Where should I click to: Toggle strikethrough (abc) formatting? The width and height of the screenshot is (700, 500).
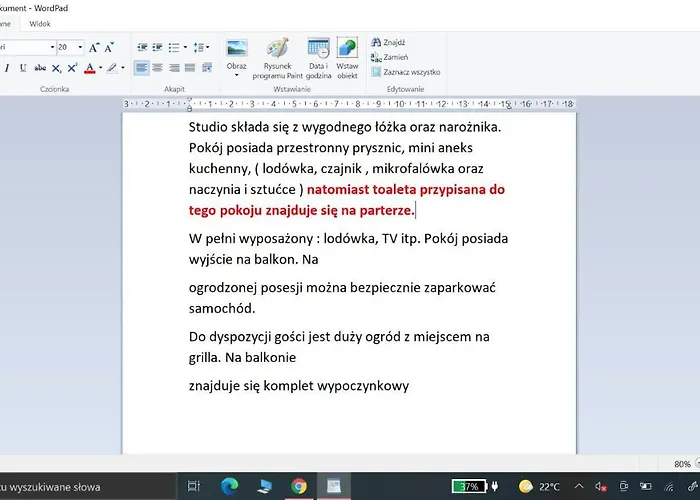(40, 68)
